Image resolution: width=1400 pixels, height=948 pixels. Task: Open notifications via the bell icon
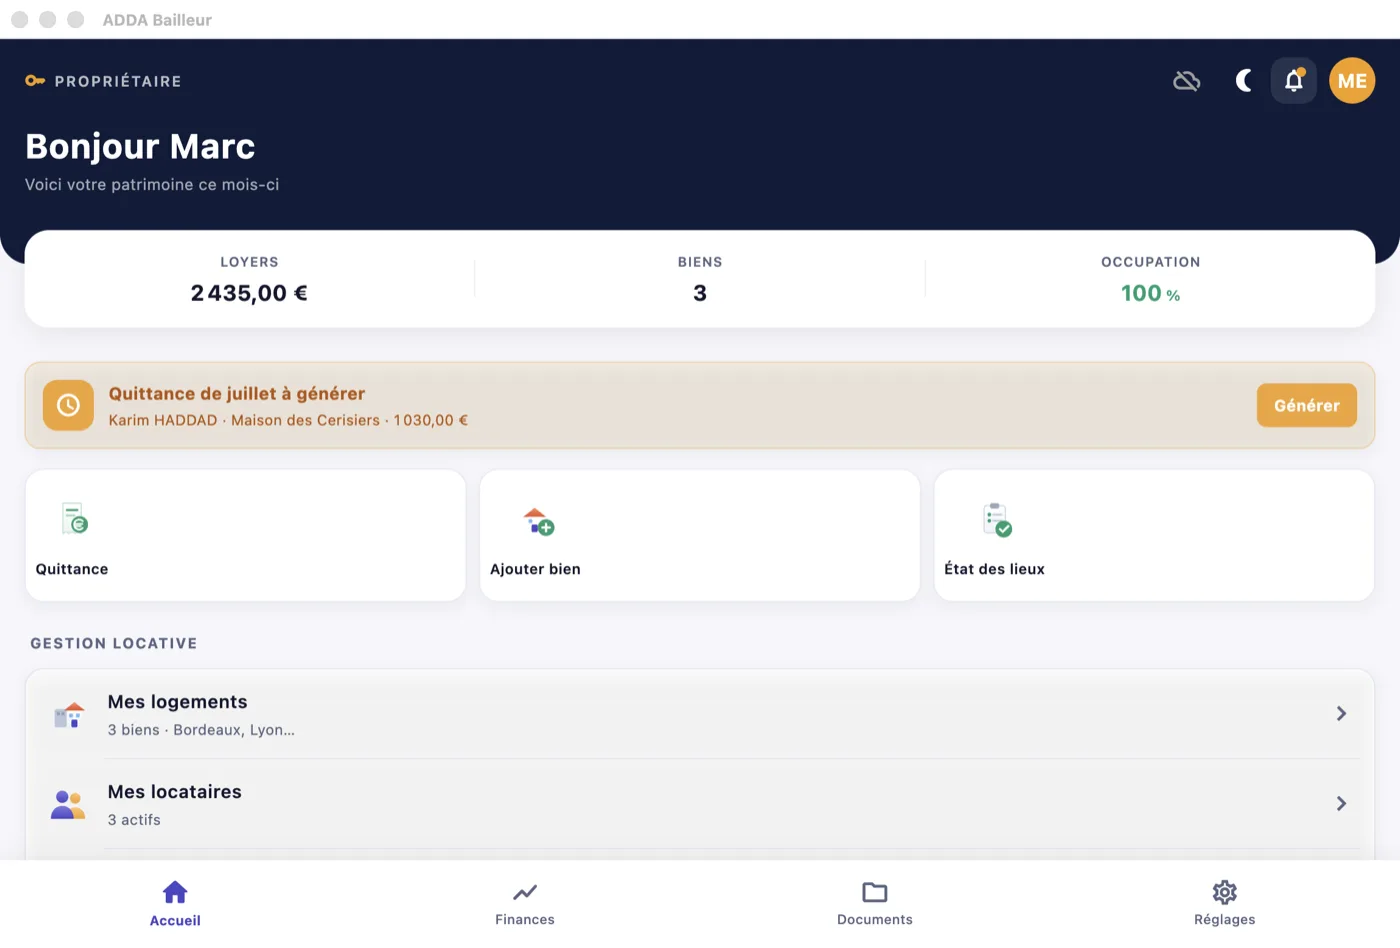tap(1293, 81)
